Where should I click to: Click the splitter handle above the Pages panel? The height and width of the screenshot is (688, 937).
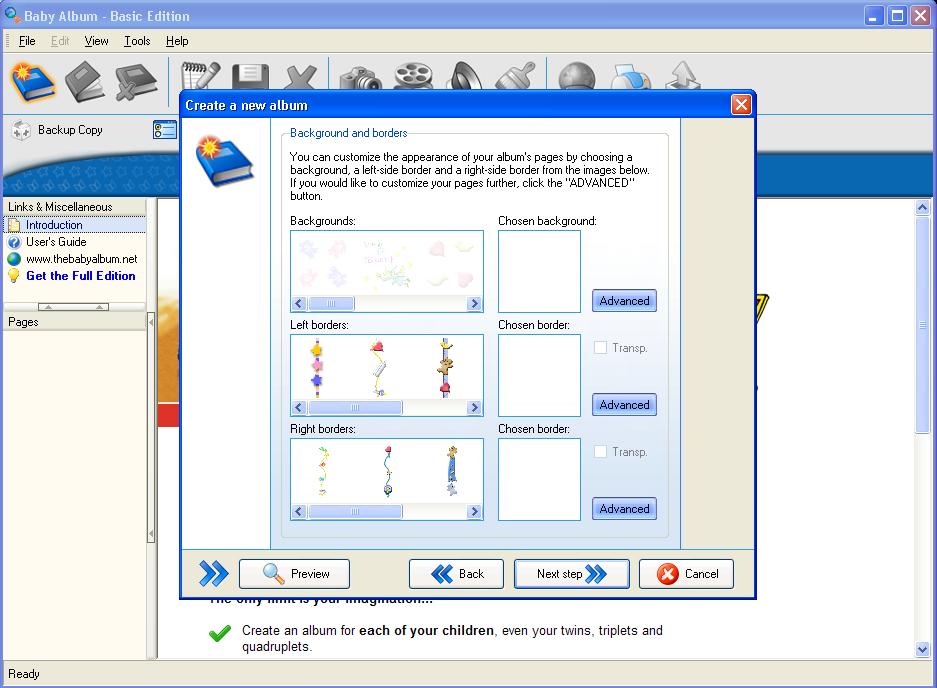click(74, 307)
